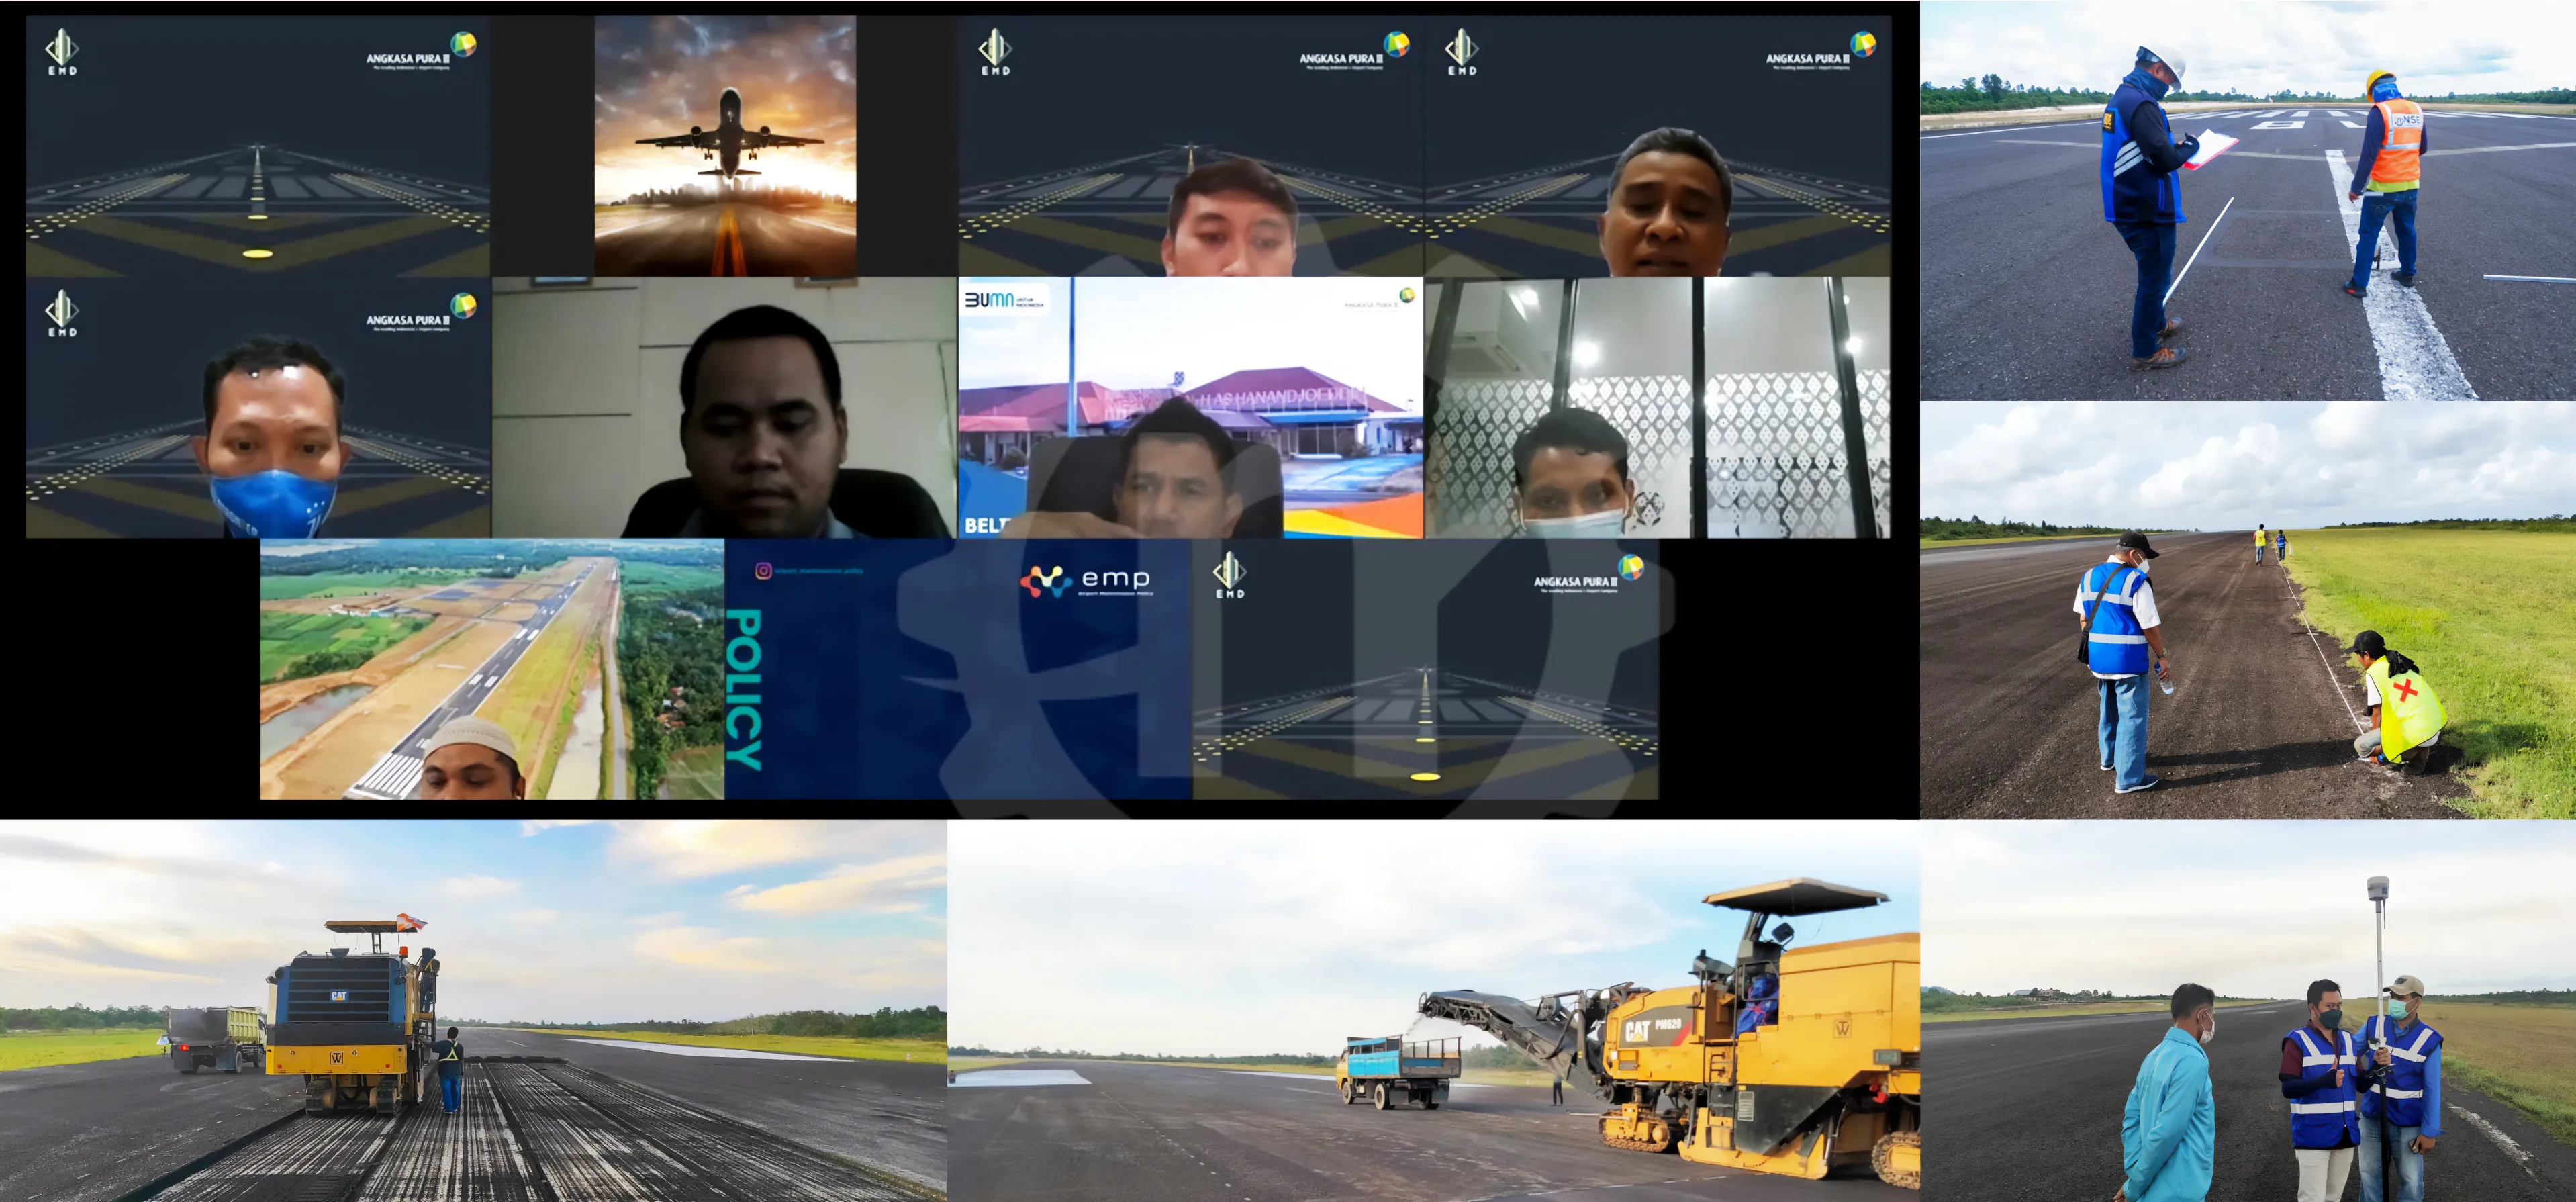The height and width of the screenshot is (1202, 2576).
Task: Select participant tile with blue face mask
Action: 258,408
